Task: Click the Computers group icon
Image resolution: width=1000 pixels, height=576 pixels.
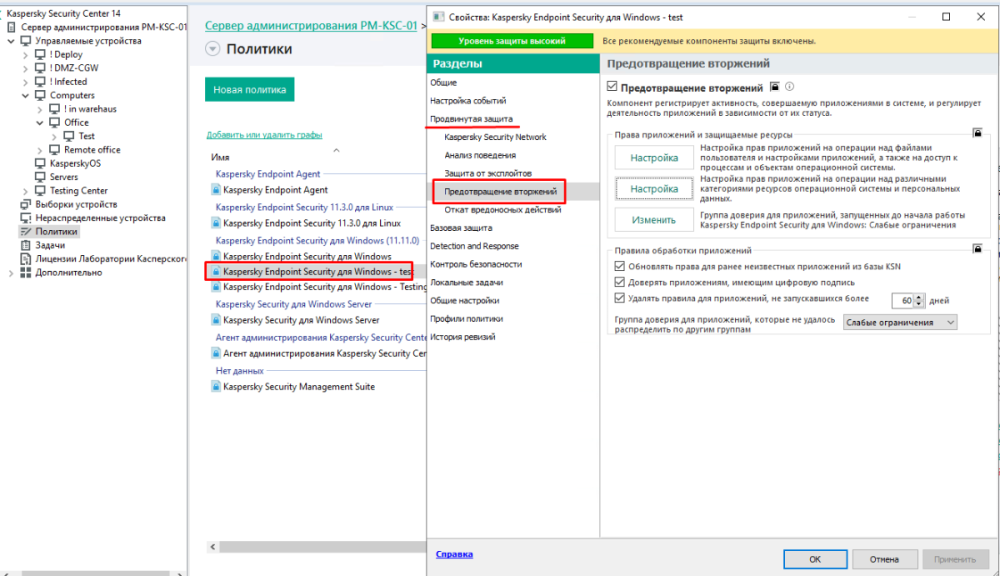Action: pyautogui.click(x=40, y=95)
